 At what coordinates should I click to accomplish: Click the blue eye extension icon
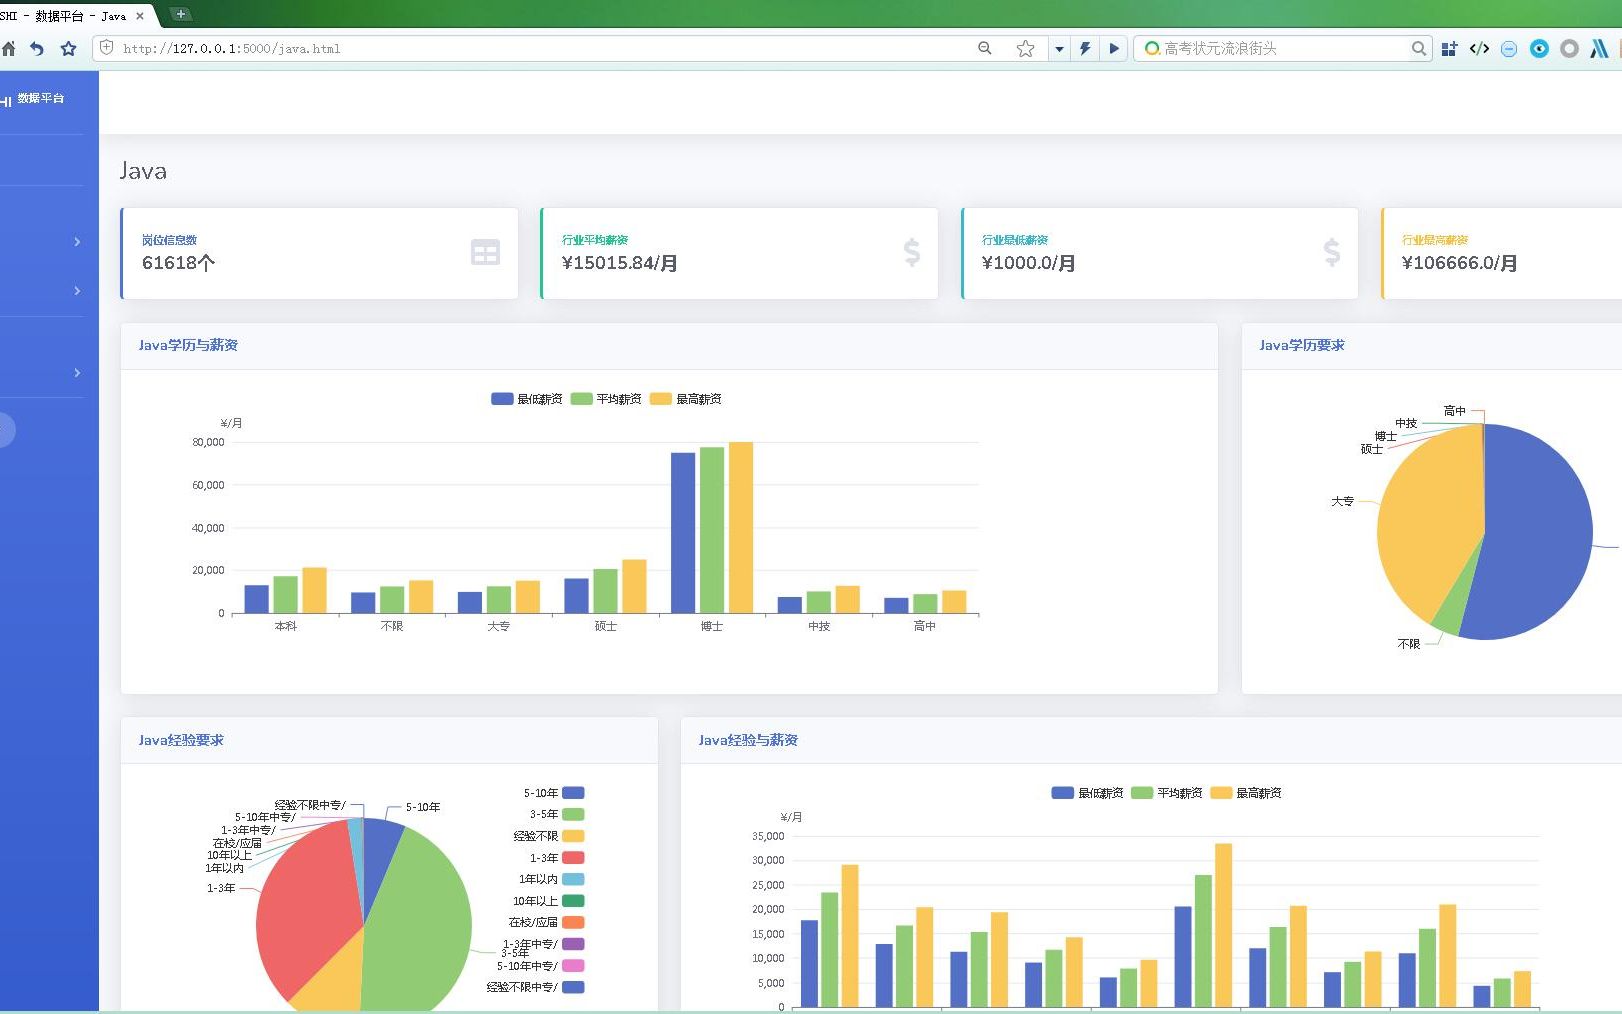coord(1539,48)
